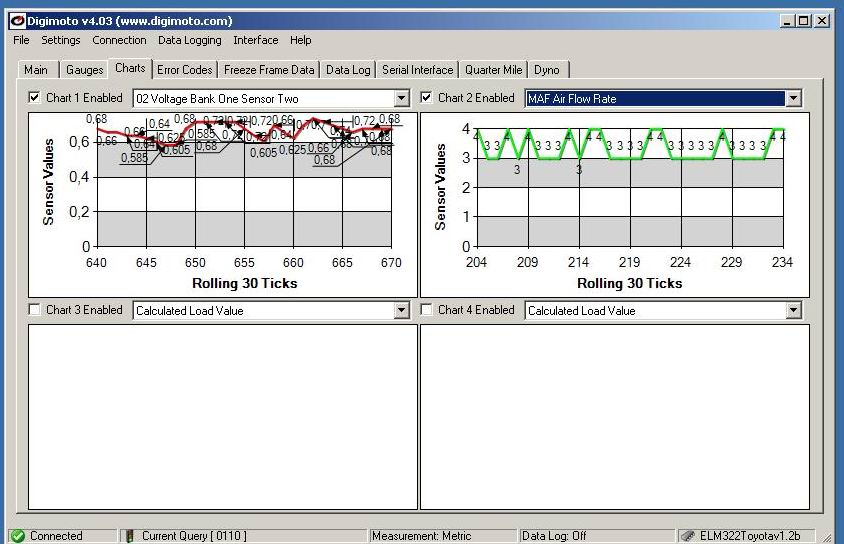Click the ELM322 interface device icon
The height and width of the screenshot is (544, 844).
coord(689,536)
